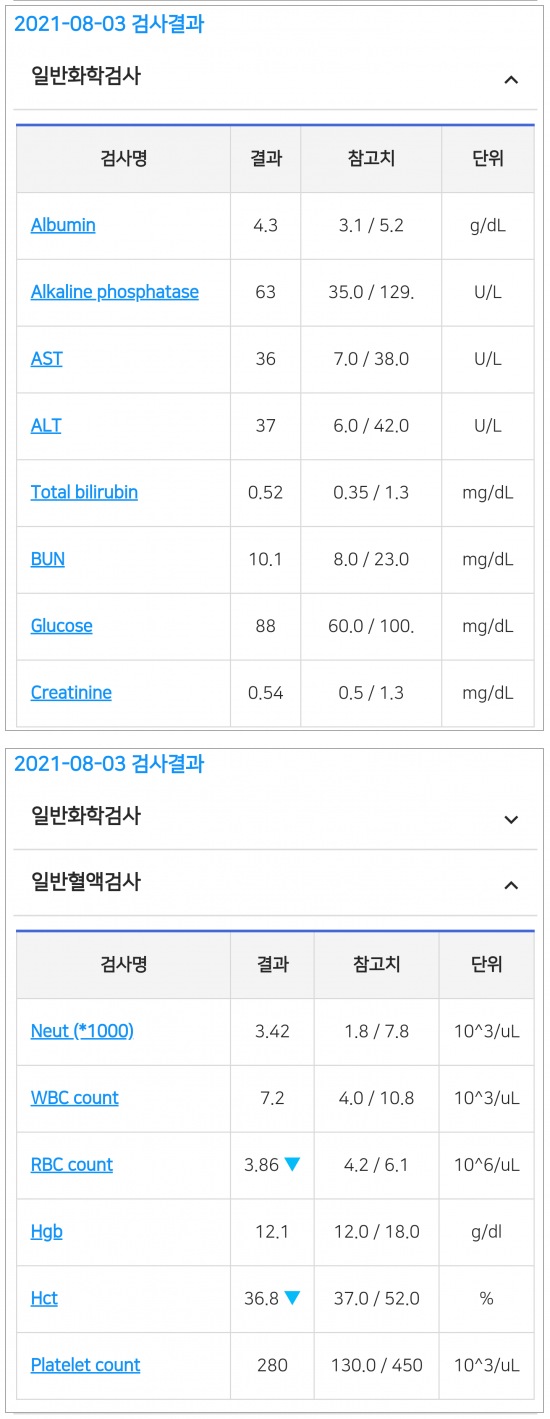Open the Hgb test link

click(x=47, y=1232)
